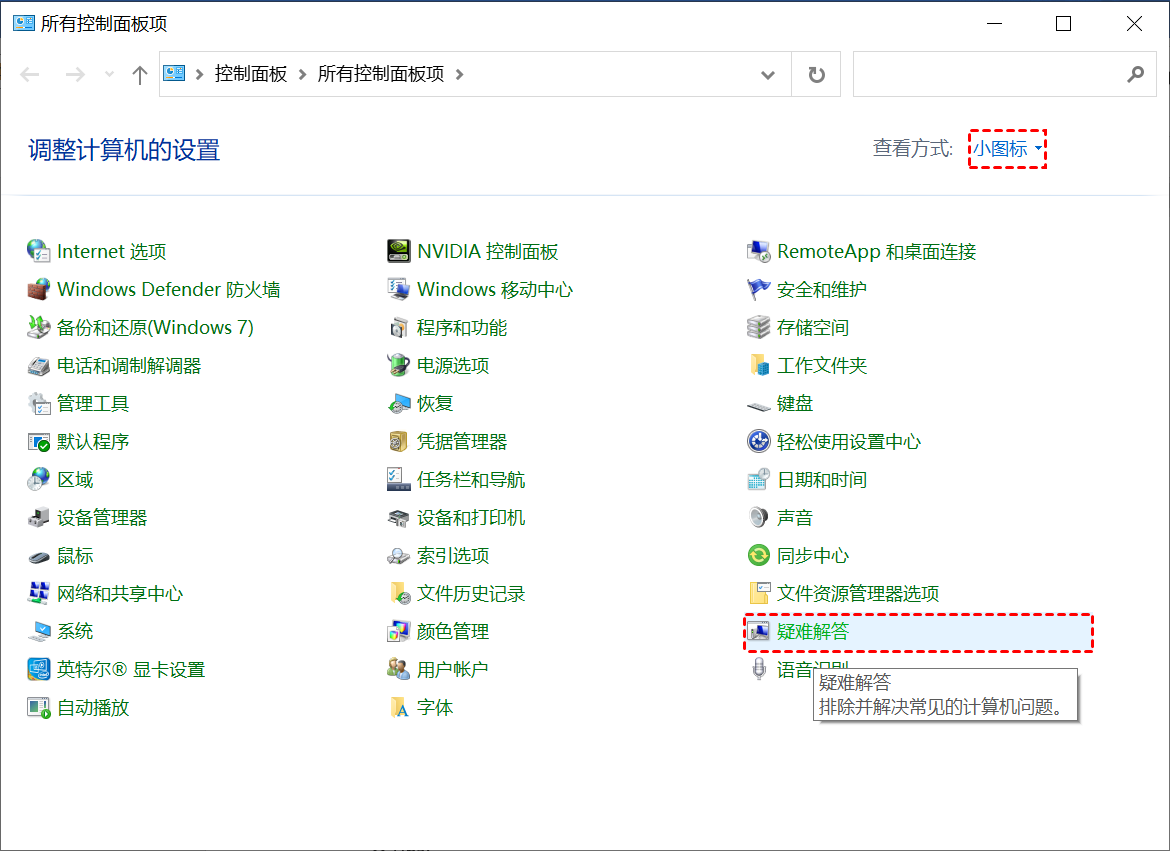Click the 网络和共享中心 icon
The height and width of the screenshot is (851, 1170).
(39, 594)
